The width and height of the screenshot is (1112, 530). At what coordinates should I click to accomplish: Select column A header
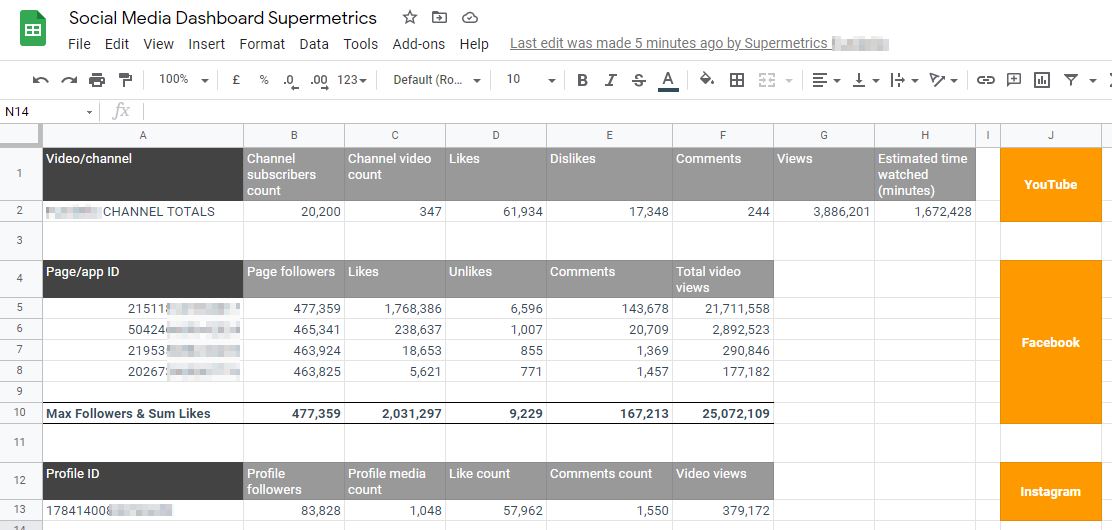click(143, 136)
